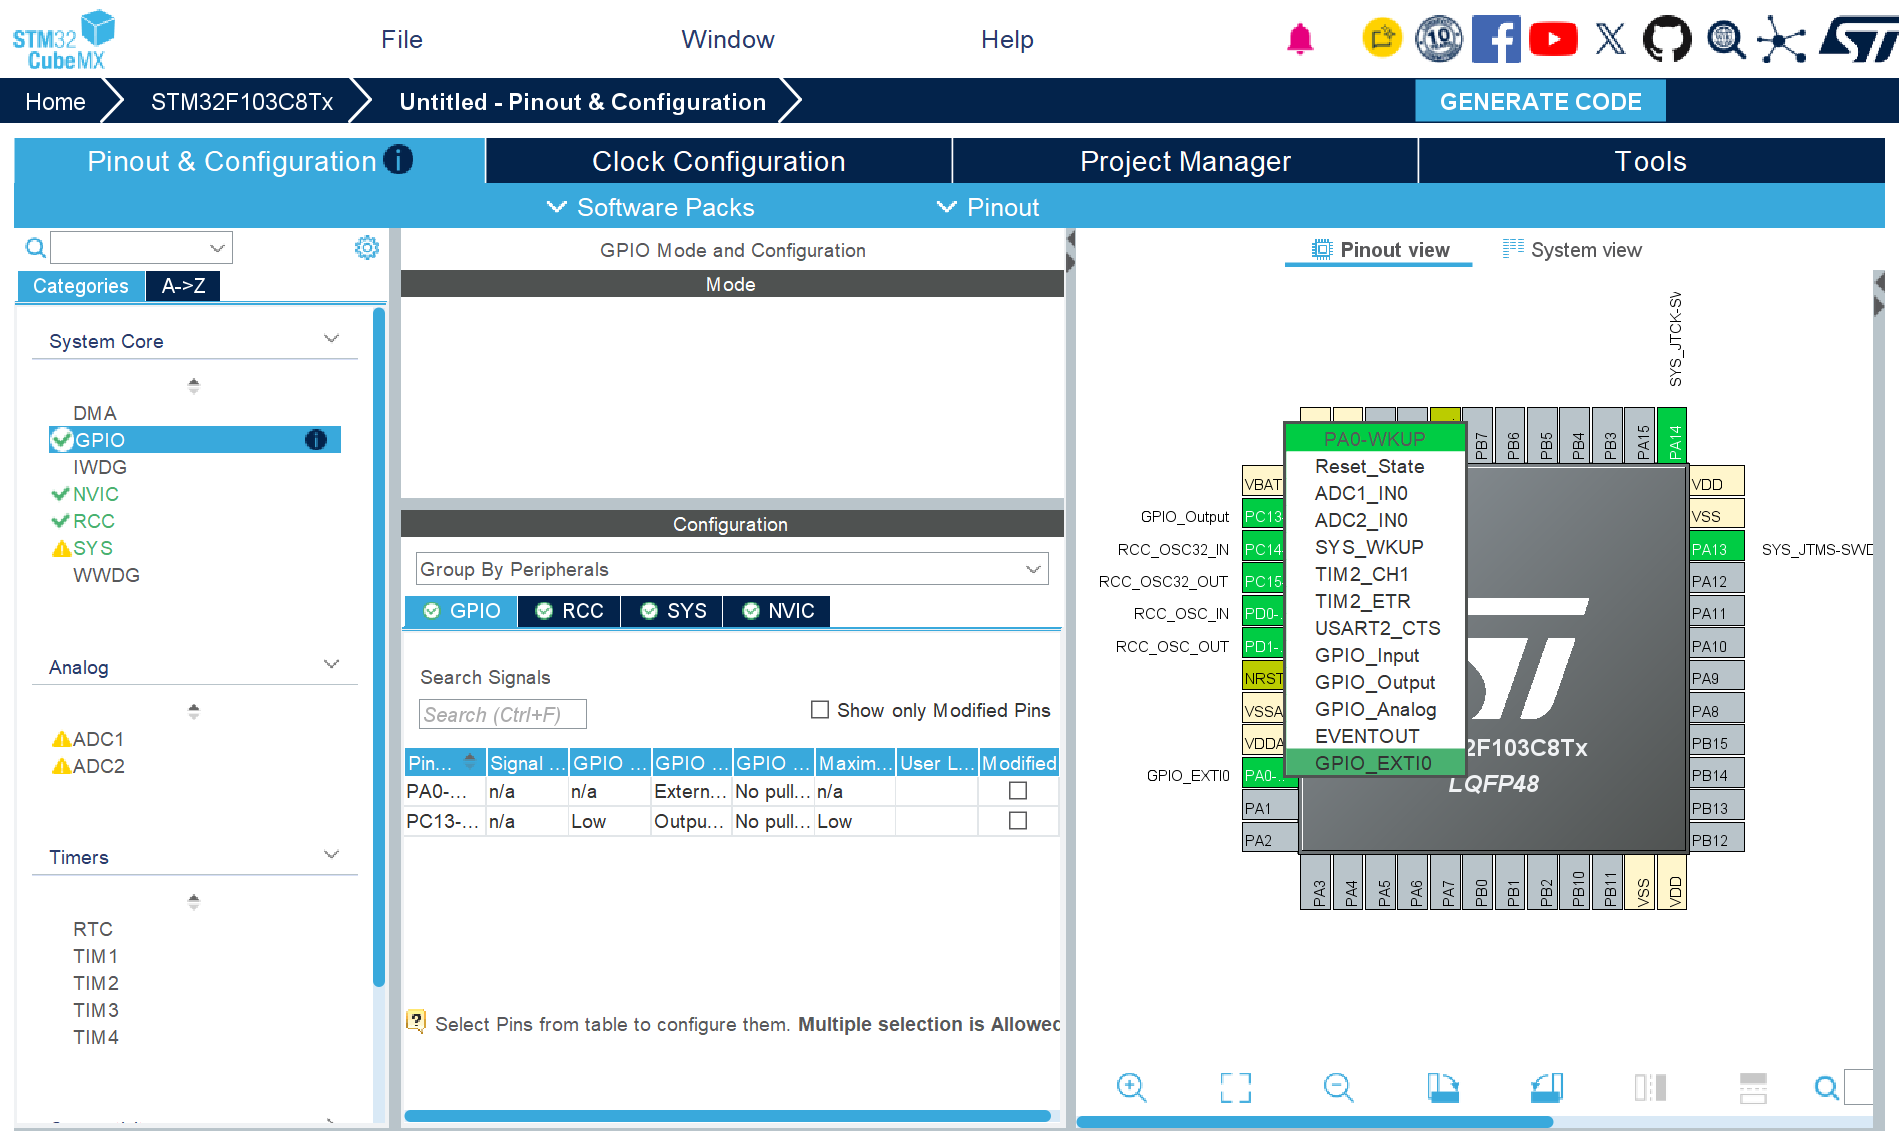Switch to Project Manager tab
This screenshot has width=1899, height=1145.
point(1185,161)
